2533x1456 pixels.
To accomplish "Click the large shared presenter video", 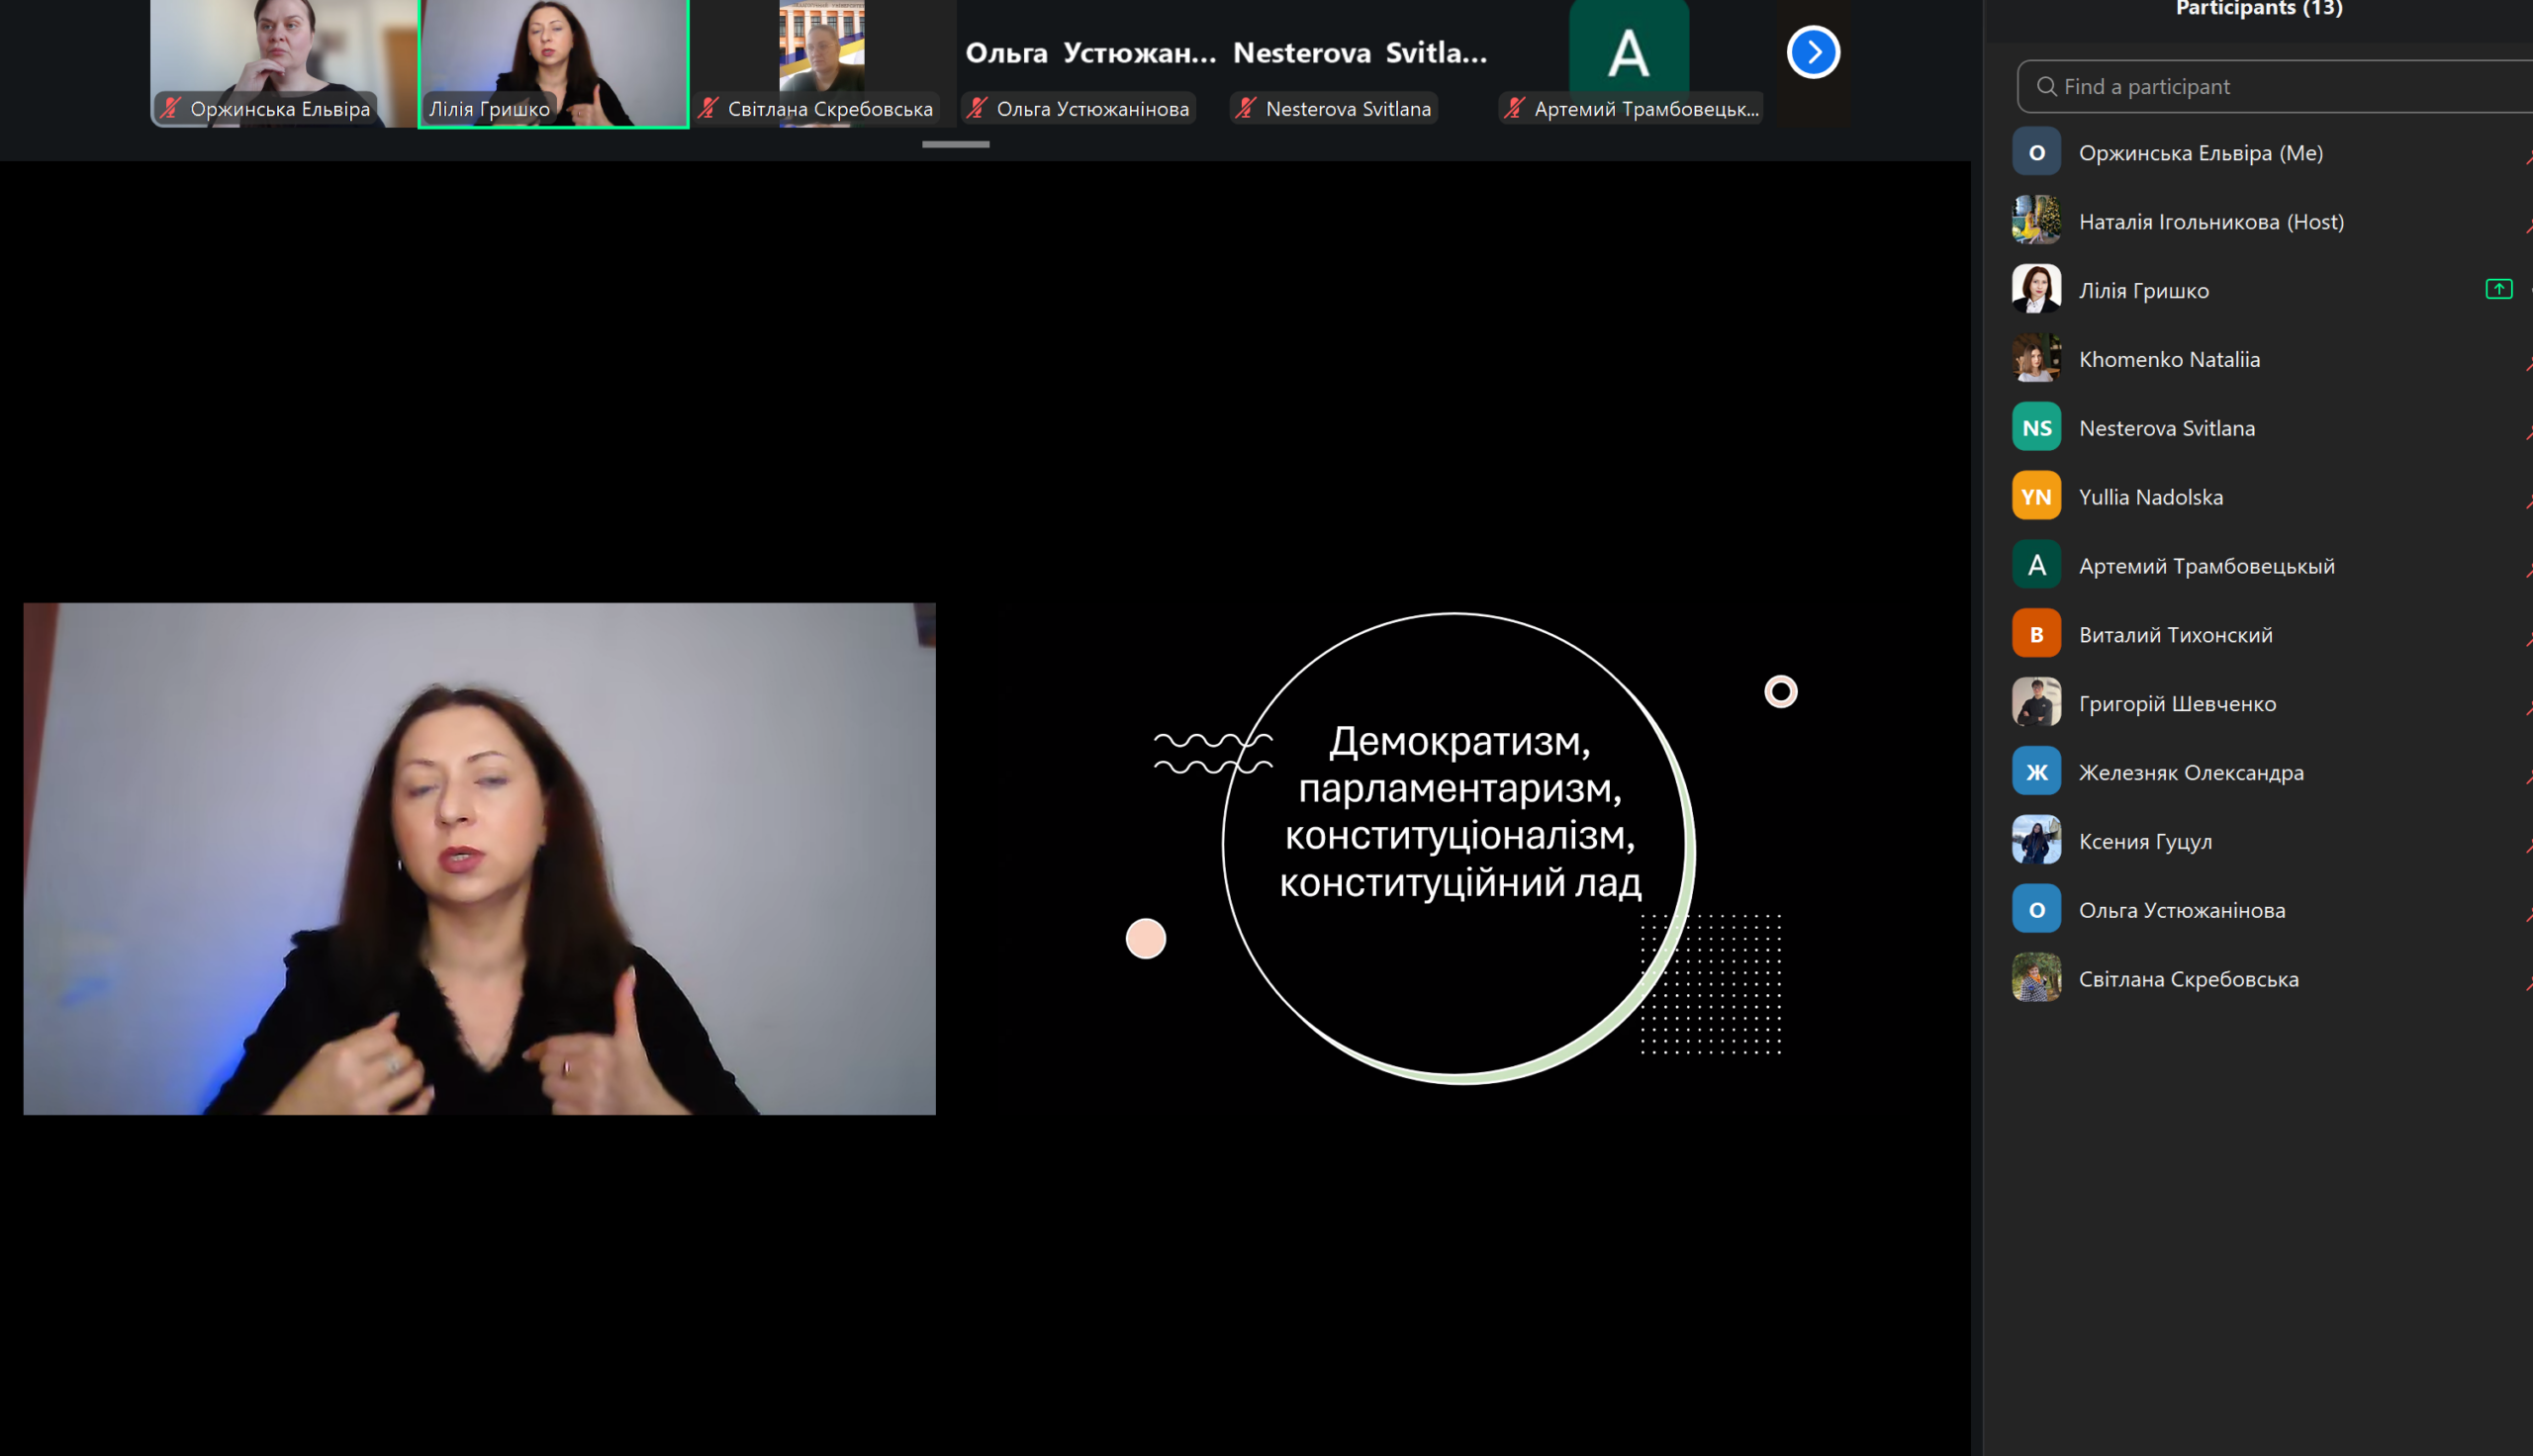I will [479, 858].
